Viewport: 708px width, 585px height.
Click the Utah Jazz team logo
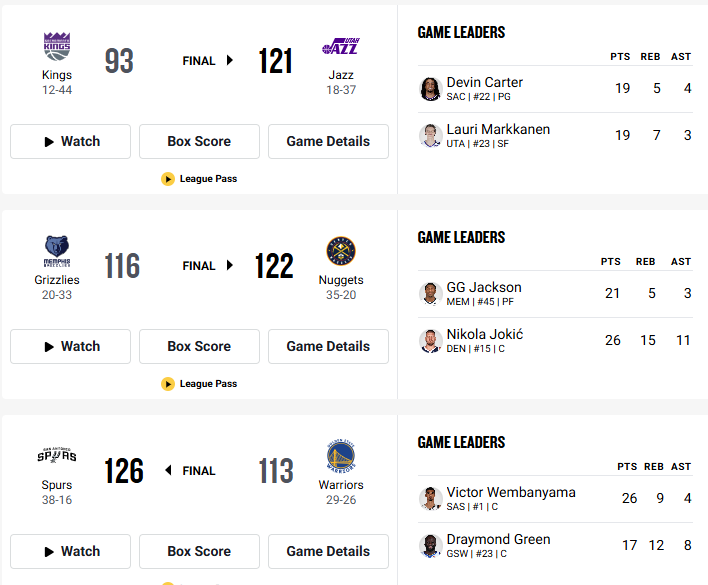point(341,46)
